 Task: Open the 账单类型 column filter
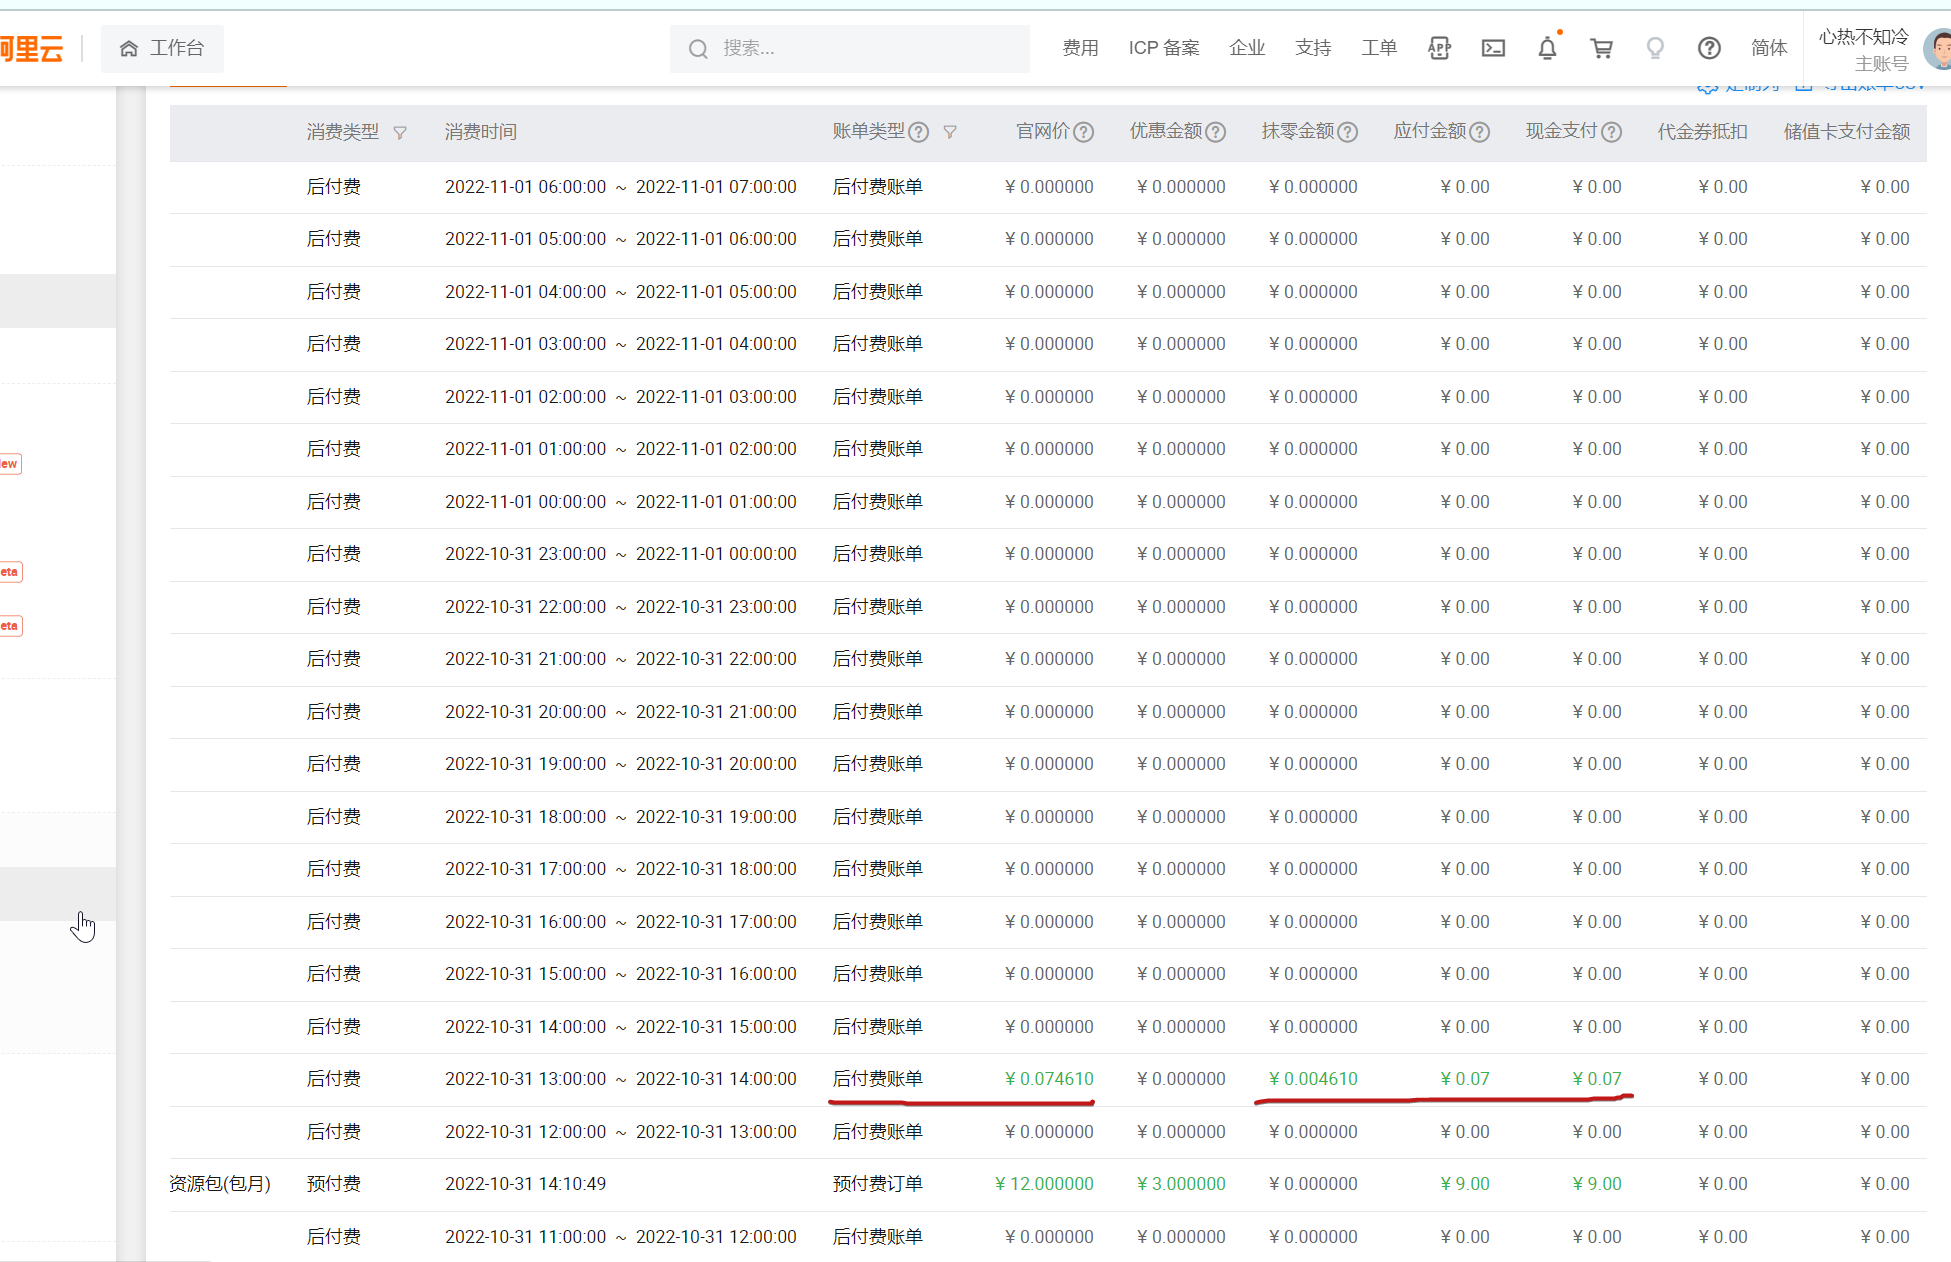950,132
